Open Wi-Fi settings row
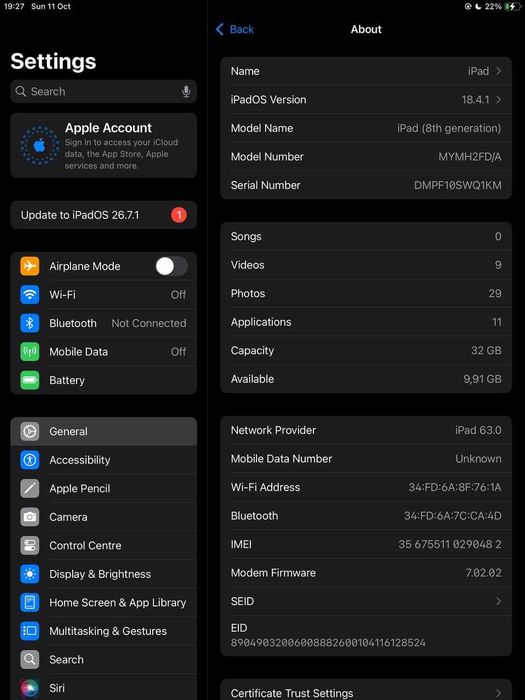 [x=104, y=295]
